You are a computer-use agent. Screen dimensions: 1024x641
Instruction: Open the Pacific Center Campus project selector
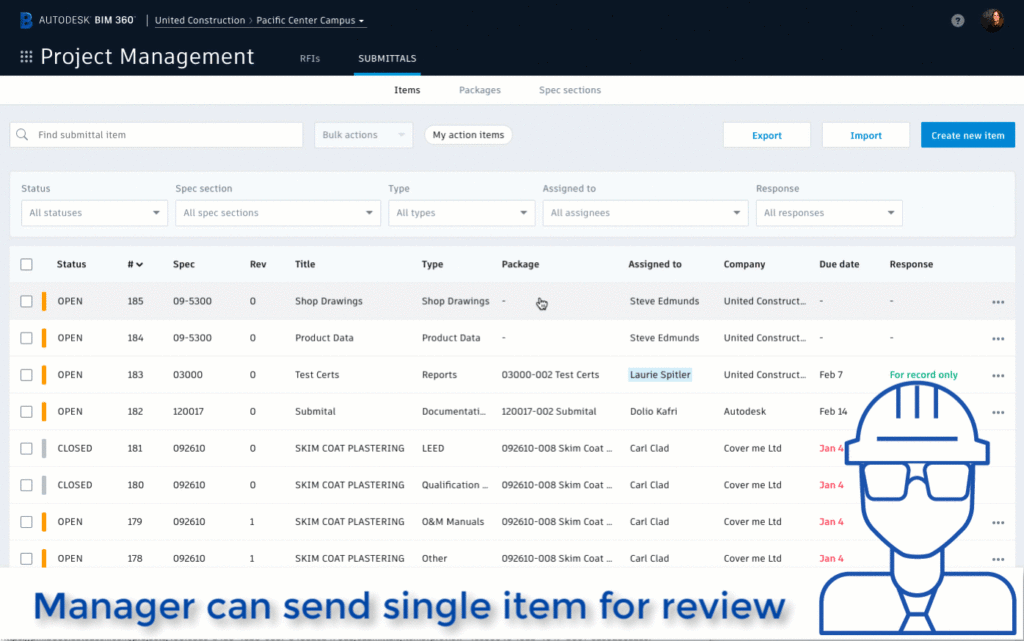310,20
